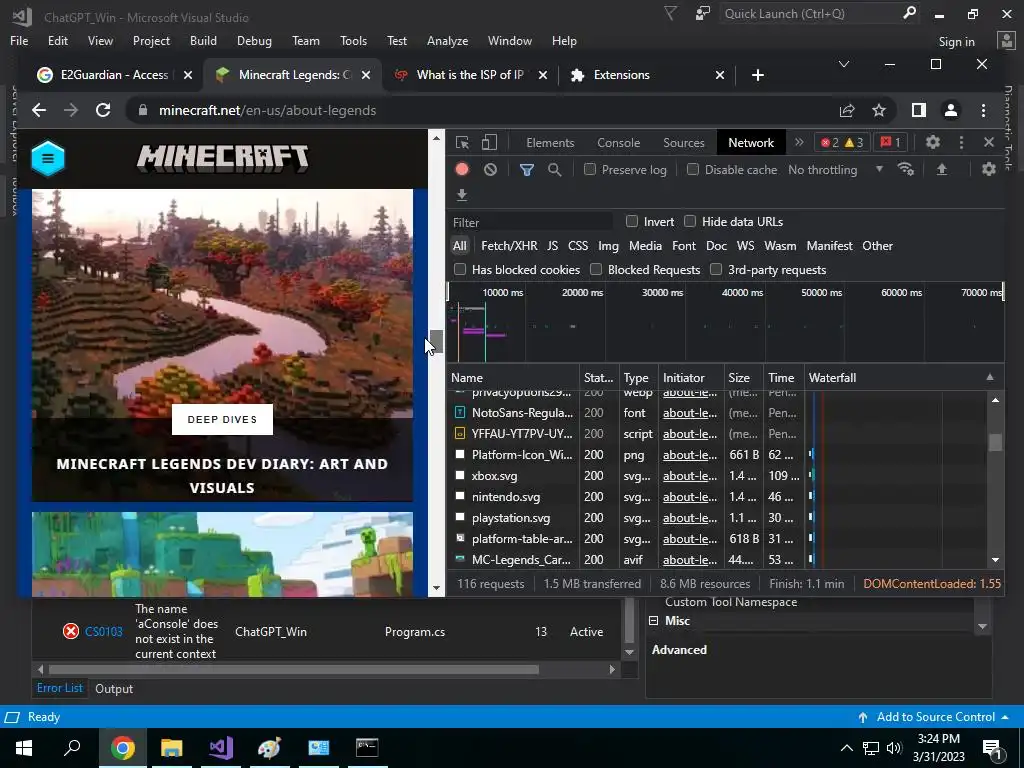Click the DEEP DIVES button
The image size is (1024, 768).
click(x=222, y=419)
